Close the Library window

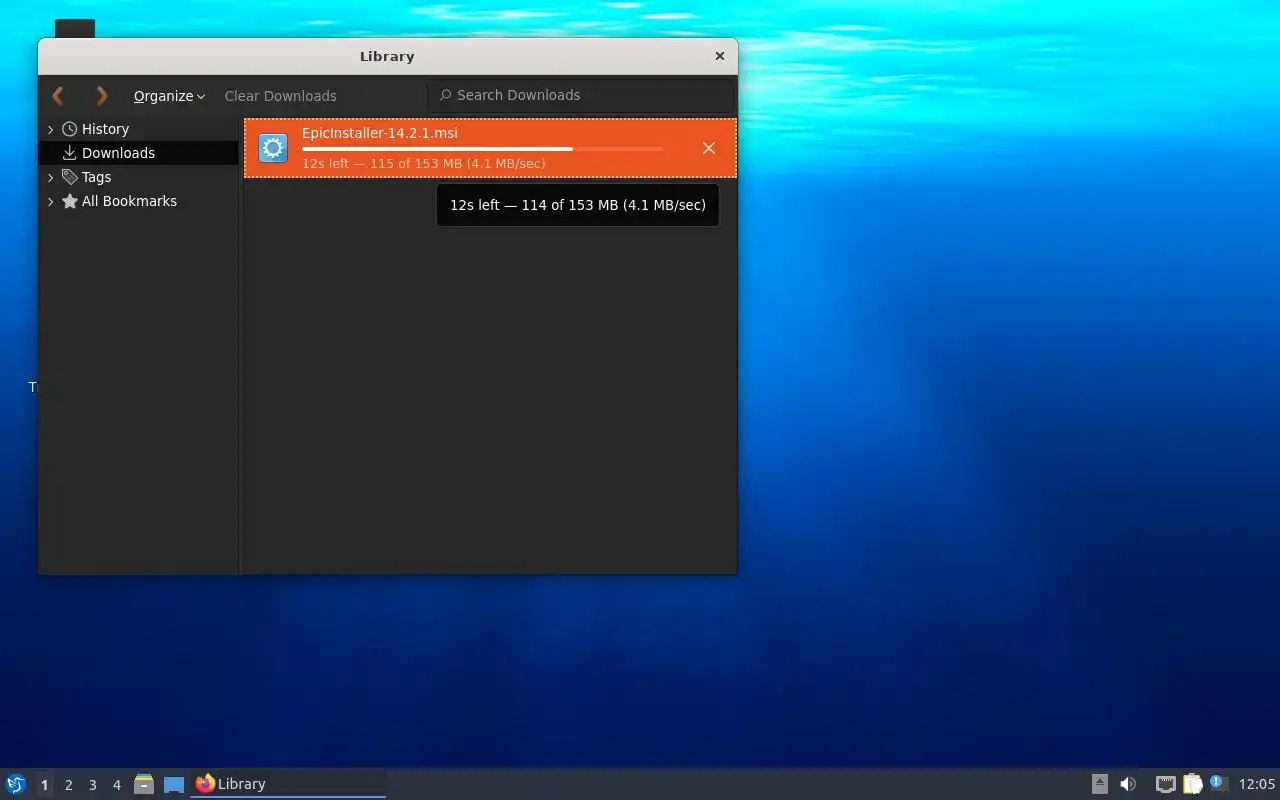point(719,56)
